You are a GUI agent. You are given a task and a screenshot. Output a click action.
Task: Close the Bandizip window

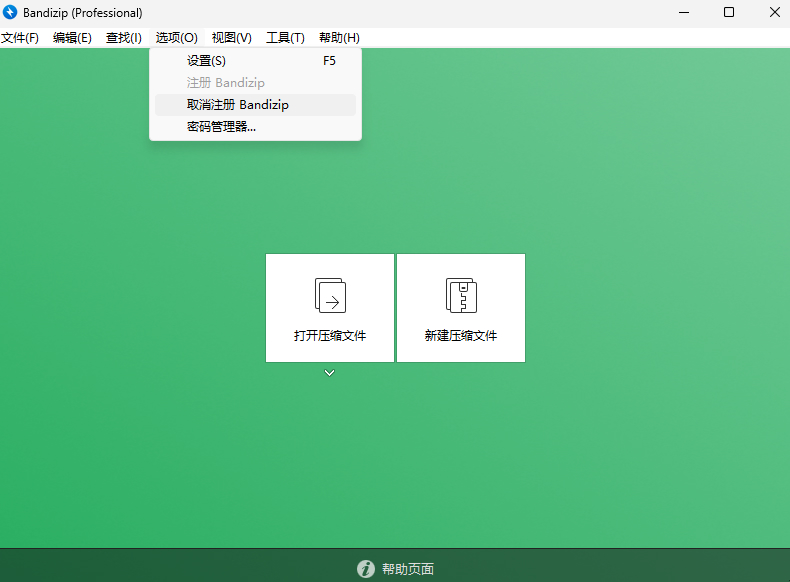(775, 13)
